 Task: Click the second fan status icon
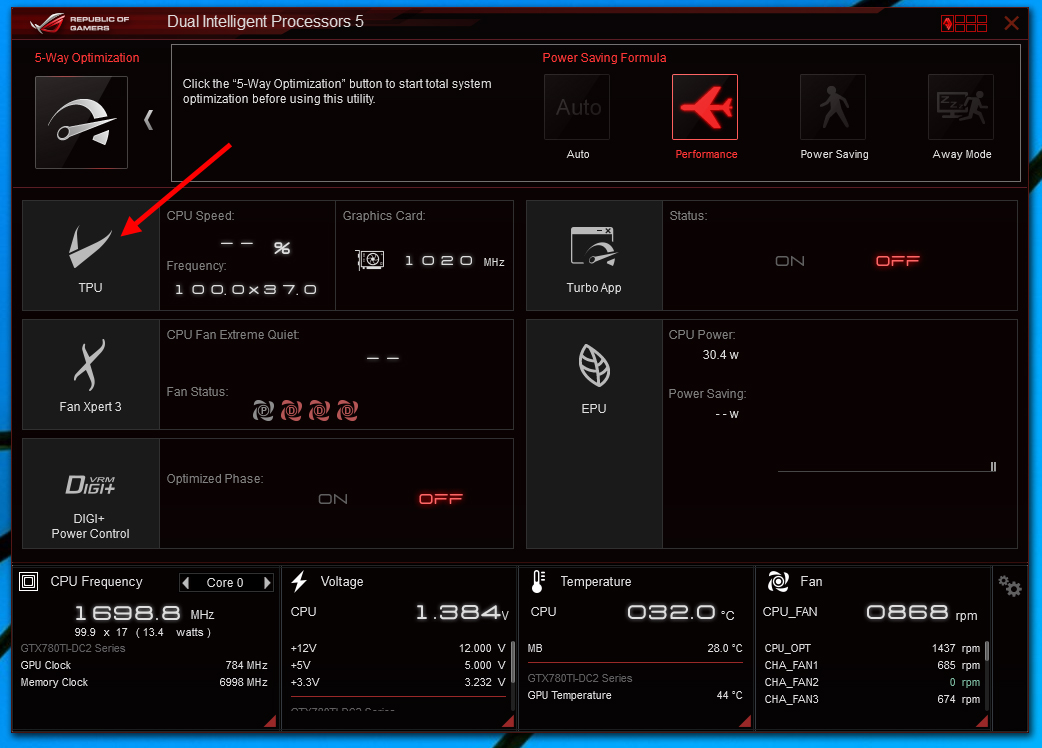291,411
